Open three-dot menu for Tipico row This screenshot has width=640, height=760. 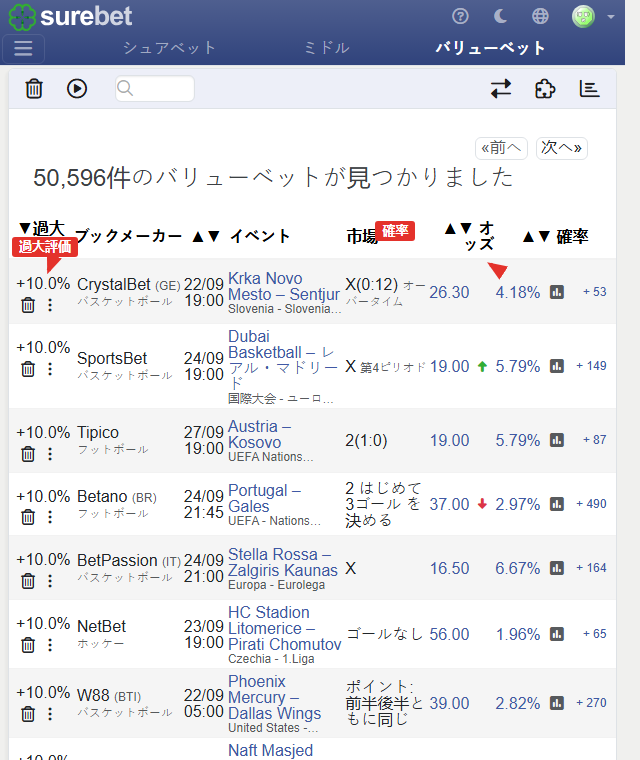click(50, 454)
